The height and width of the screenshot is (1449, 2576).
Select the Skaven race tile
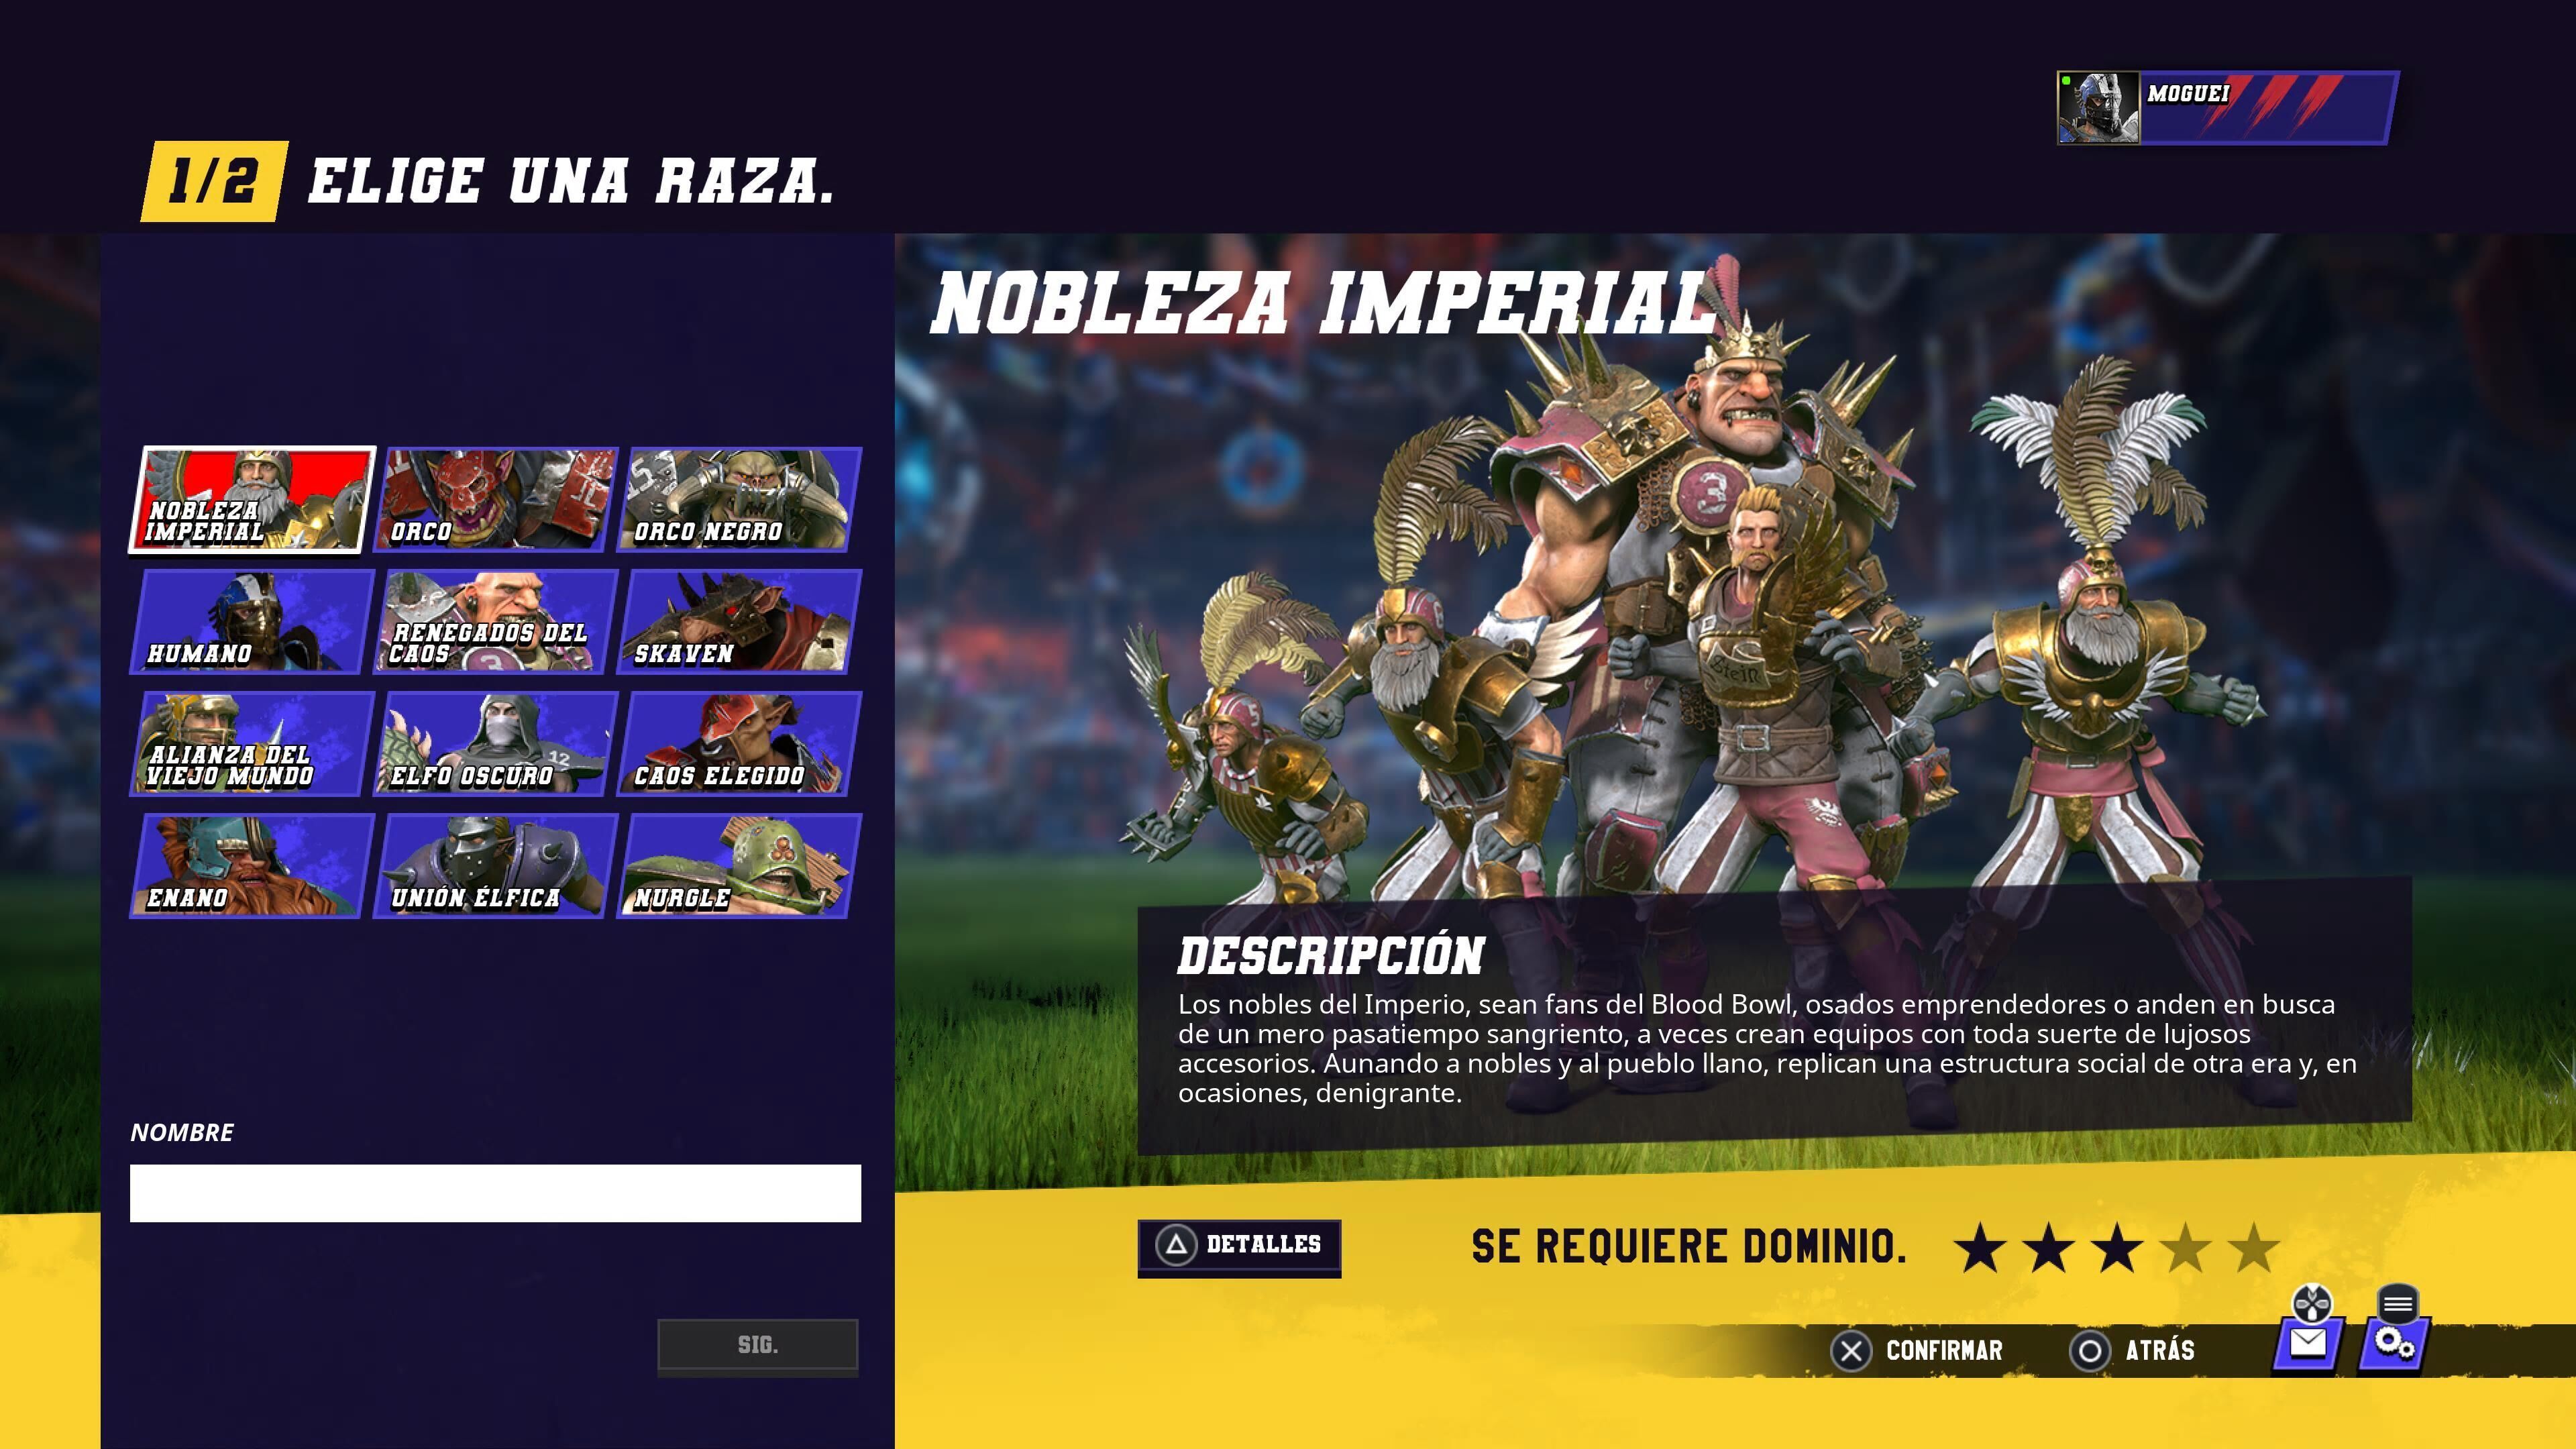point(739,621)
